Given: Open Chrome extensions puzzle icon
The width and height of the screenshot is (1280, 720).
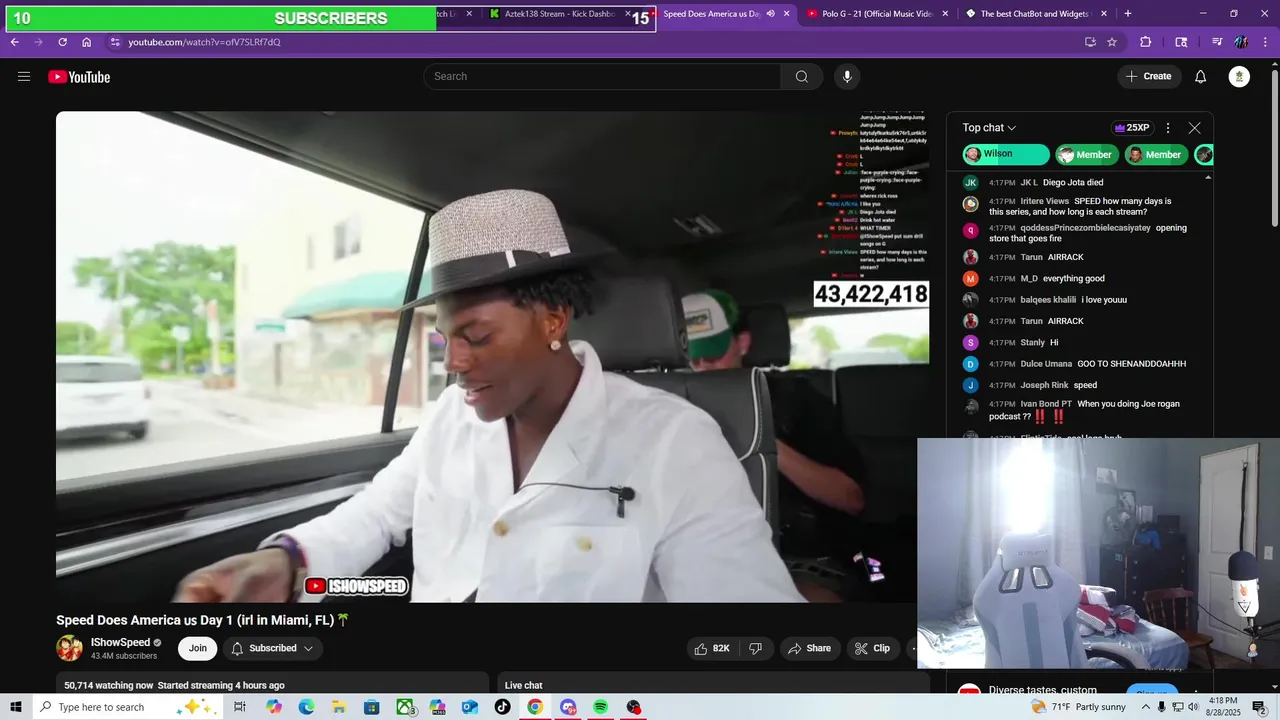Looking at the screenshot, I should 1146,42.
